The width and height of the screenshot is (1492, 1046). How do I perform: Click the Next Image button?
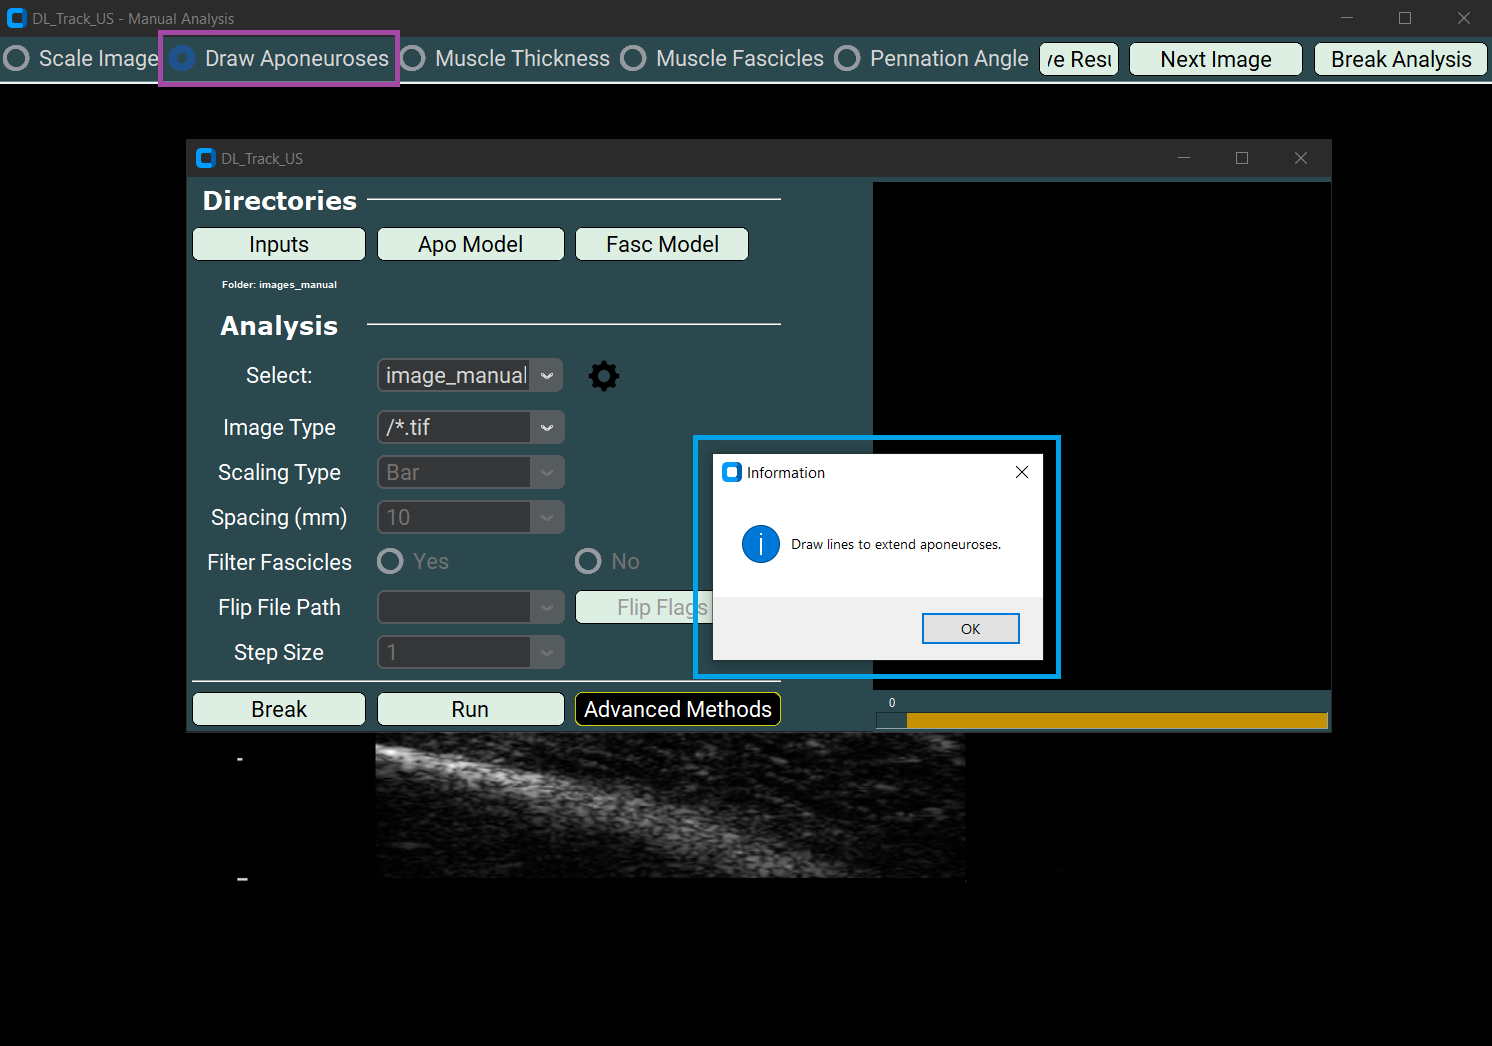click(1215, 59)
